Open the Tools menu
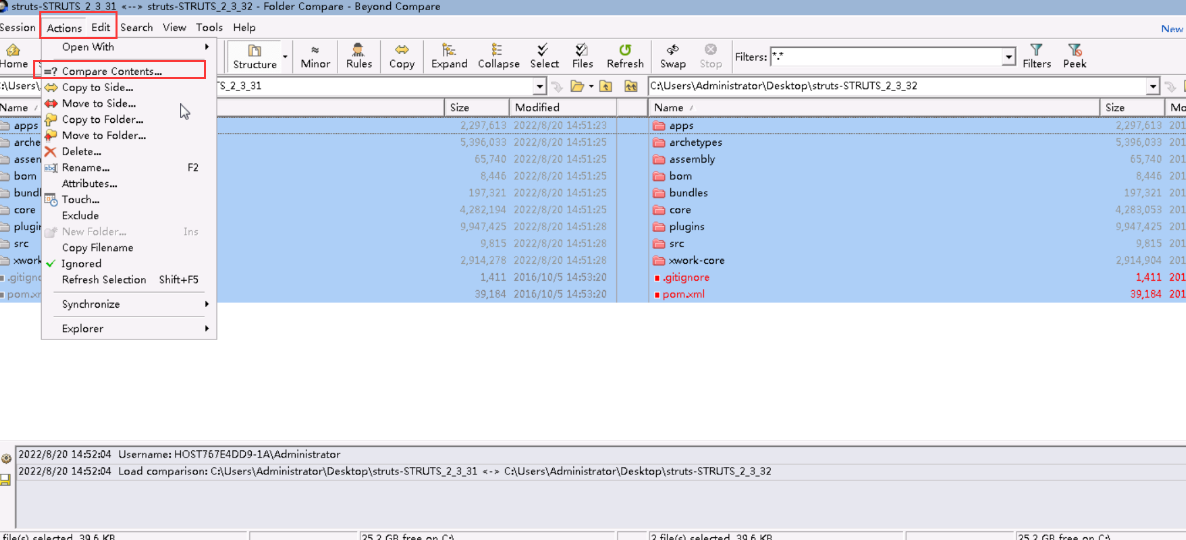Viewport: 1186px width, 540px height. click(210, 27)
